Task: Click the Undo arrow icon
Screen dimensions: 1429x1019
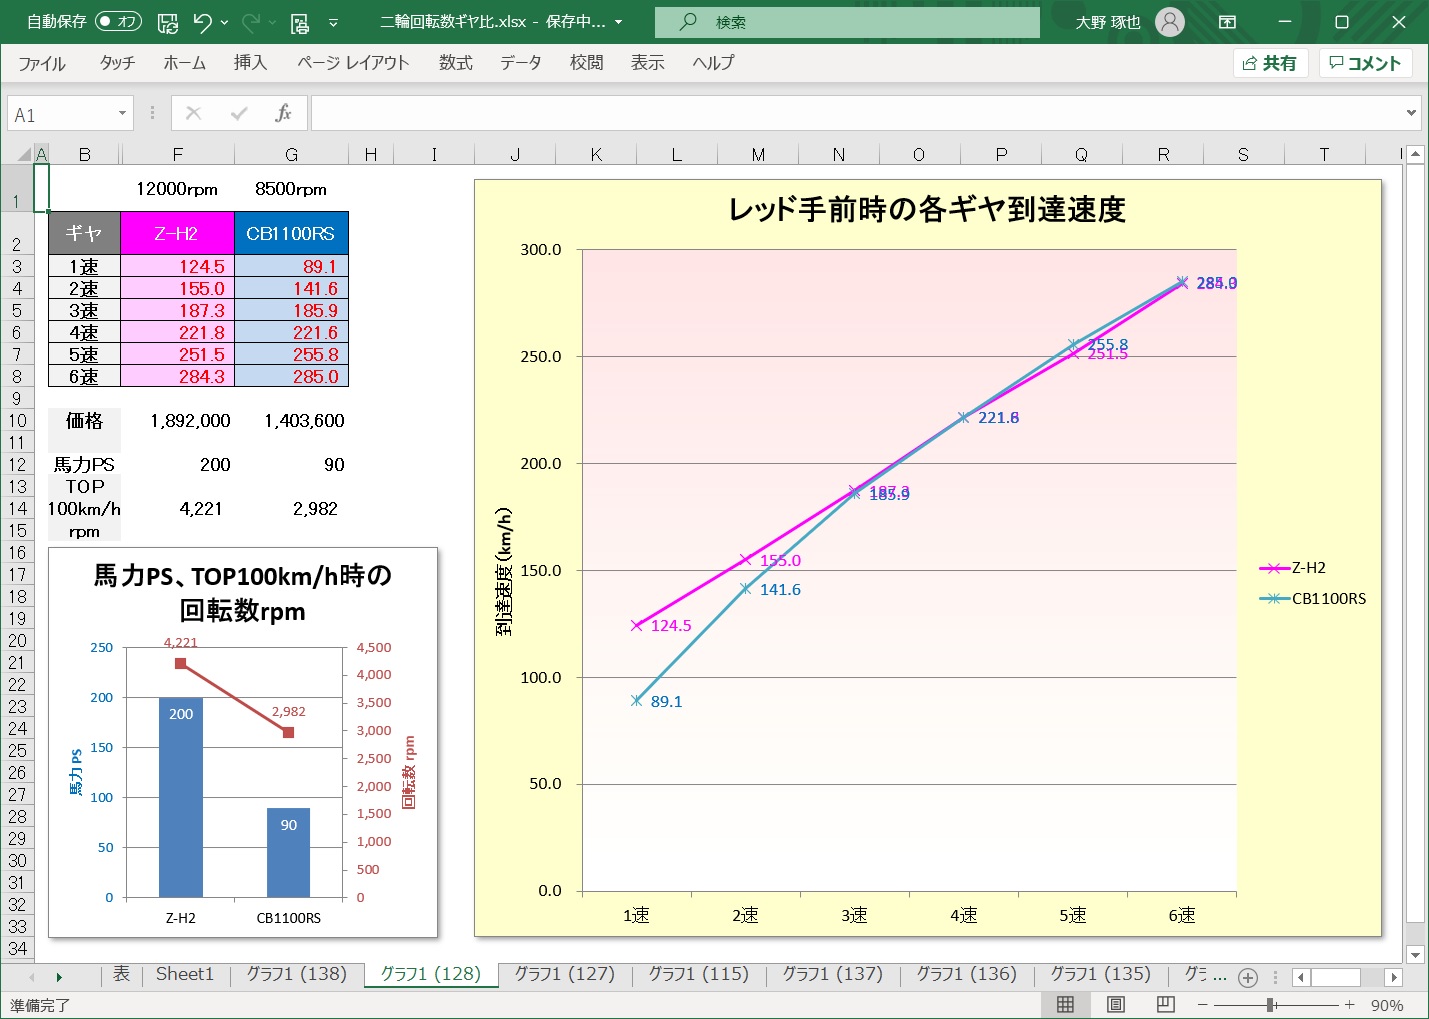Action: pos(203,22)
